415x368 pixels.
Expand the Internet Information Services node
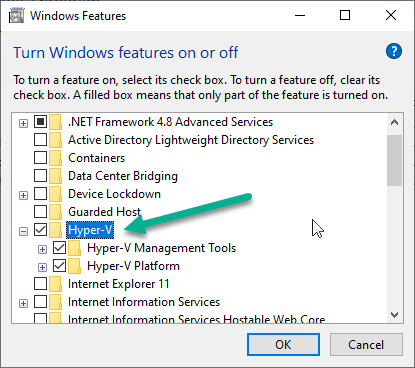tap(23, 303)
